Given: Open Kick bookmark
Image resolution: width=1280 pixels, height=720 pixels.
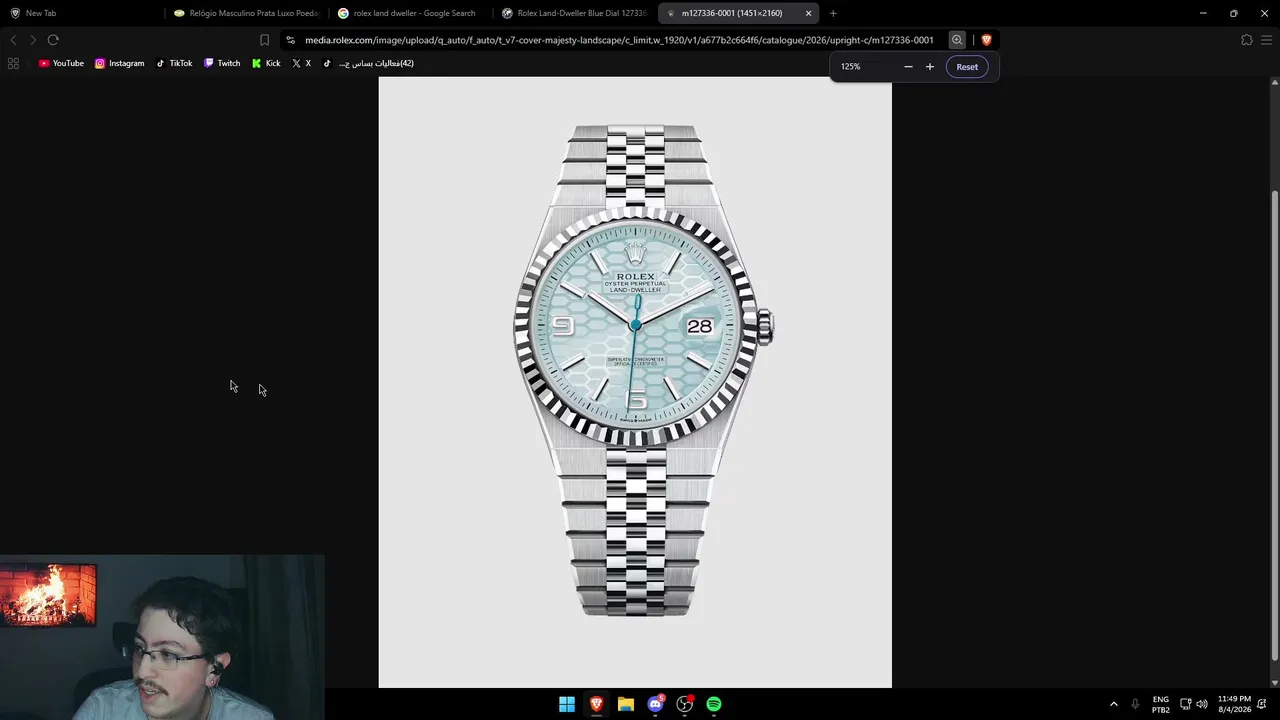Looking at the screenshot, I should pos(266,63).
